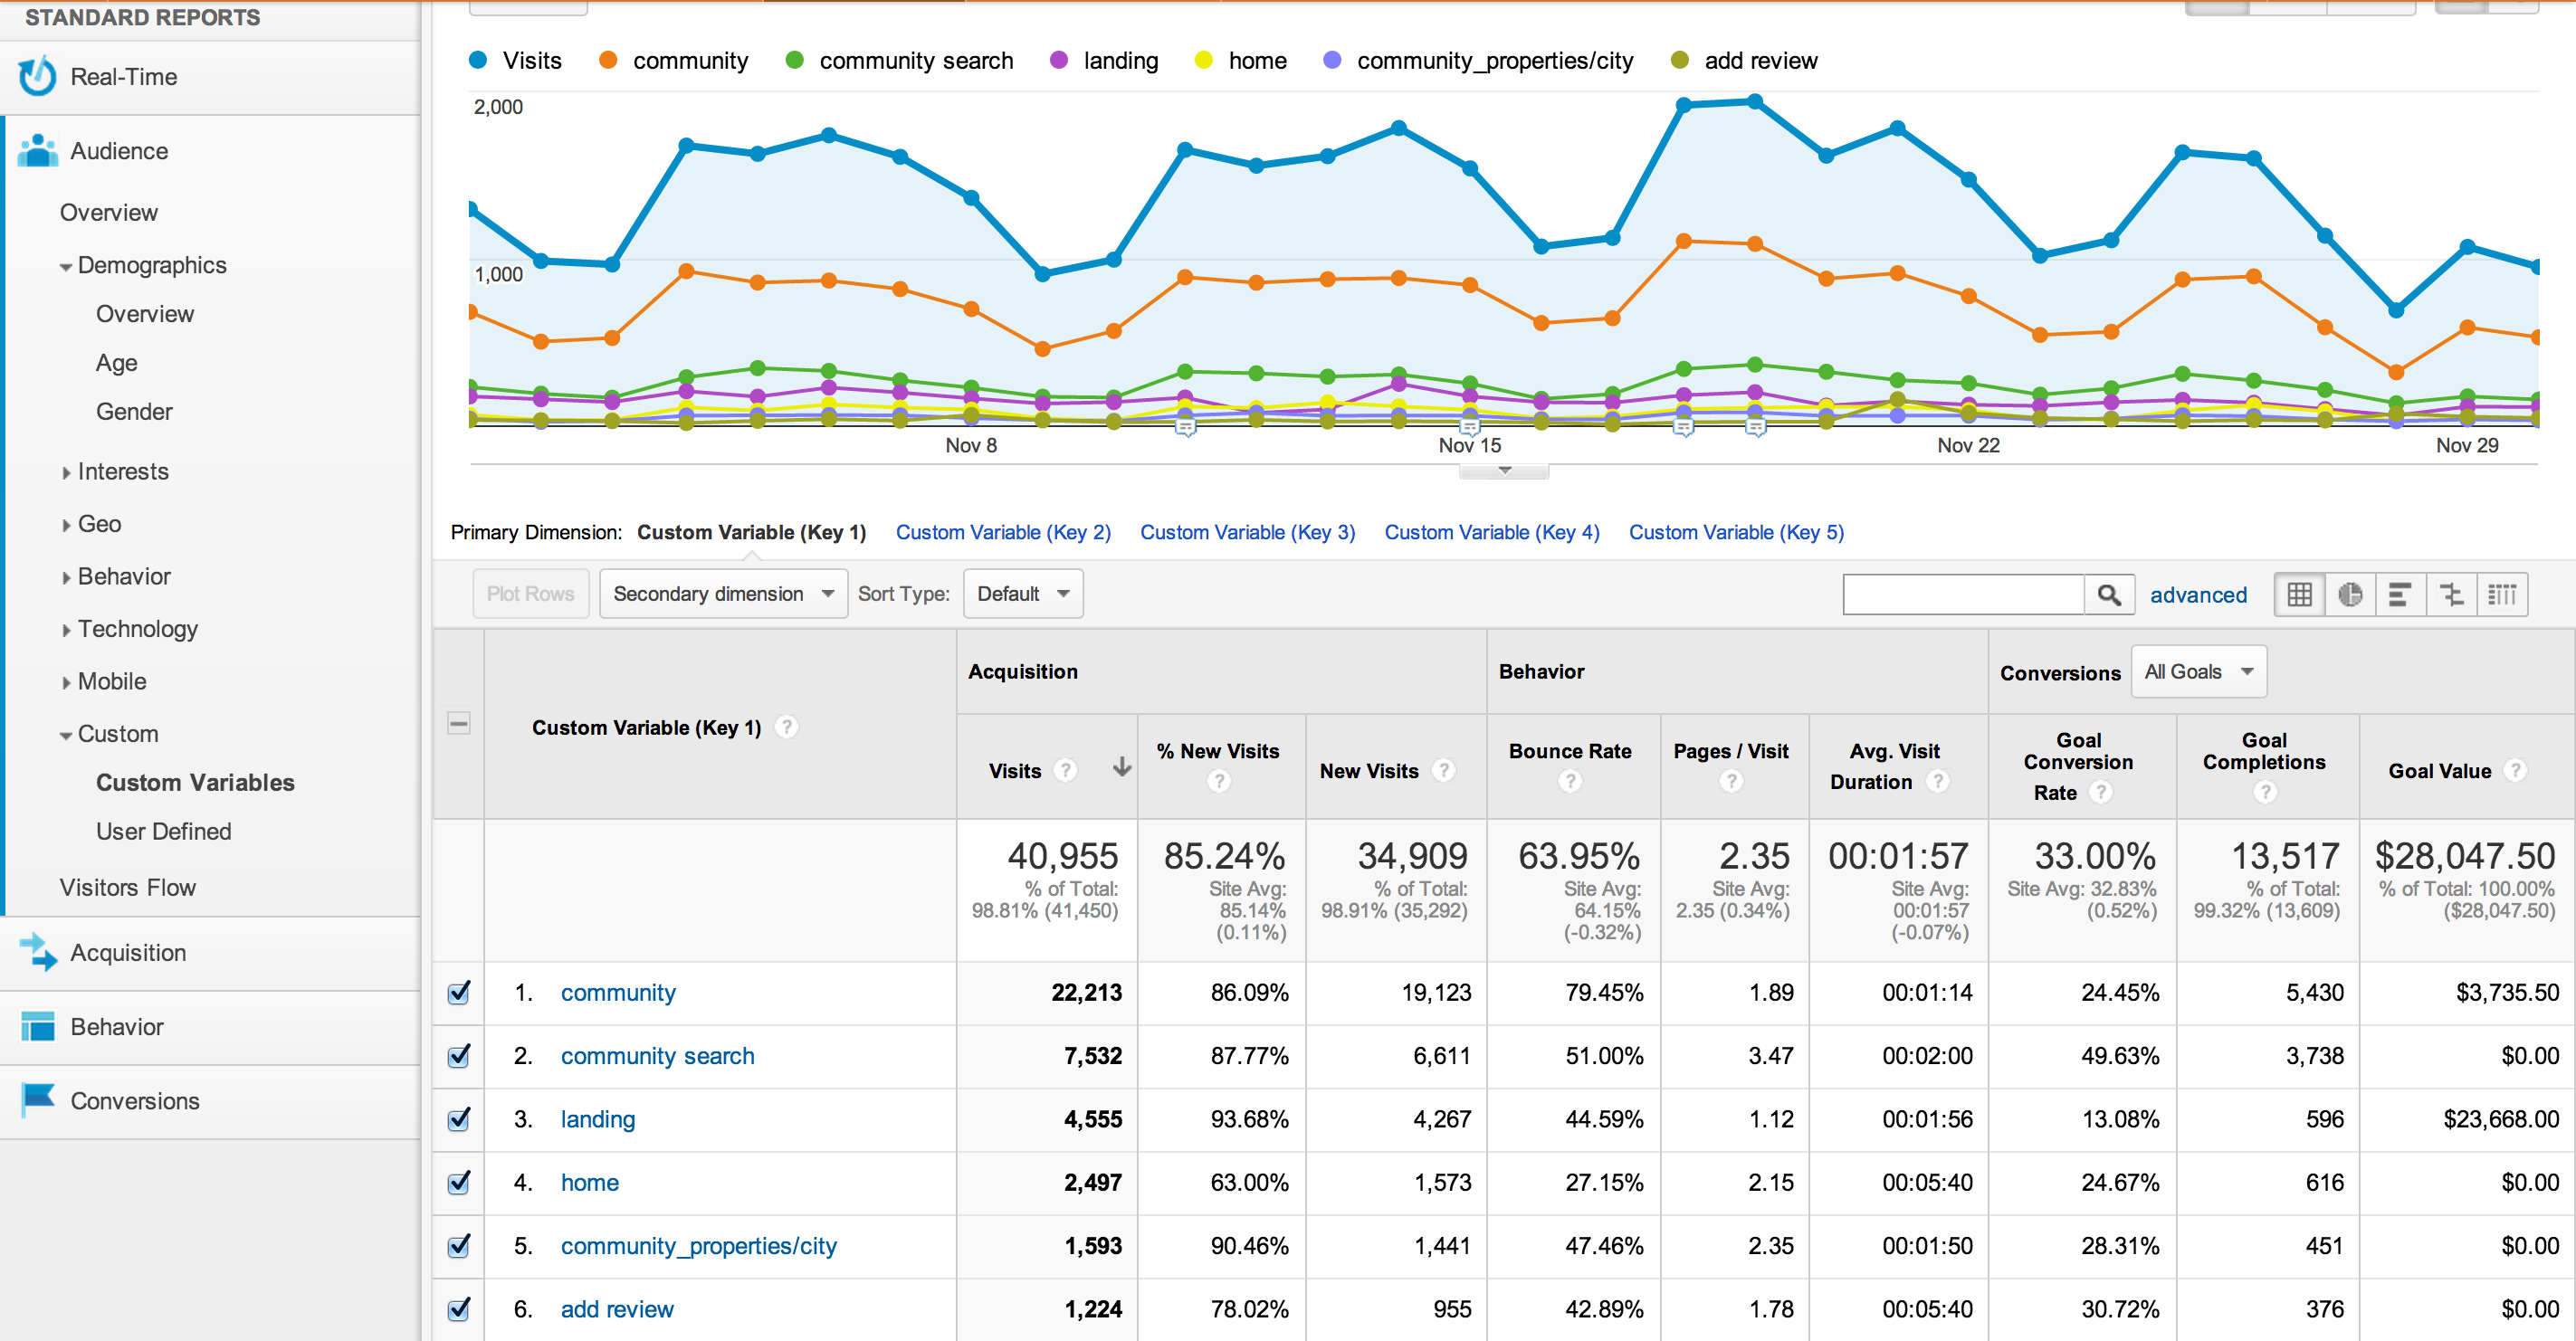Viewport: 2576px width, 1341px height.
Task: Open Real-Time reports icon
Action: [x=38, y=77]
